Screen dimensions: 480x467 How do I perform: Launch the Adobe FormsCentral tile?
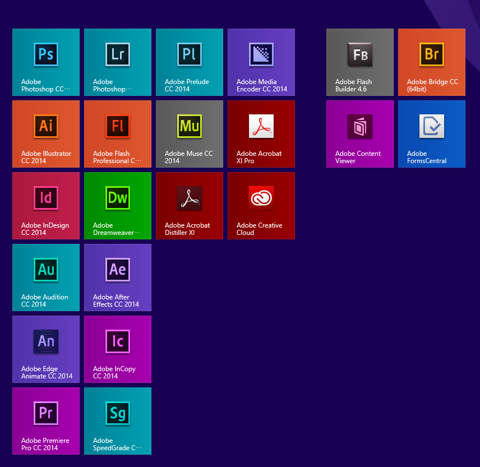coord(432,134)
